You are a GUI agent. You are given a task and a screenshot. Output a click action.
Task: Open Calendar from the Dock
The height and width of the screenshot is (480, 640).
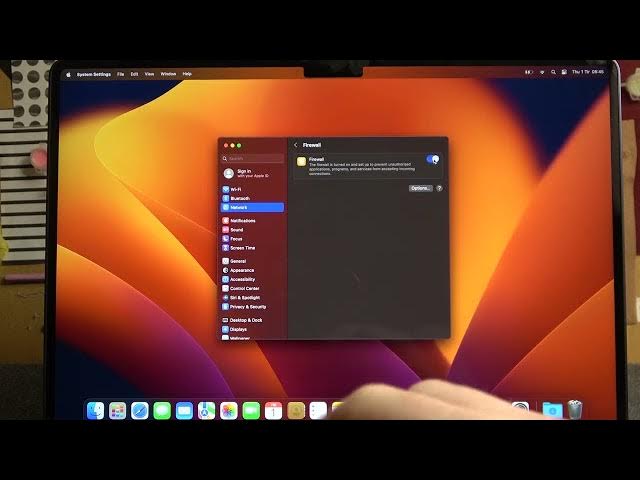pyautogui.click(x=273, y=410)
